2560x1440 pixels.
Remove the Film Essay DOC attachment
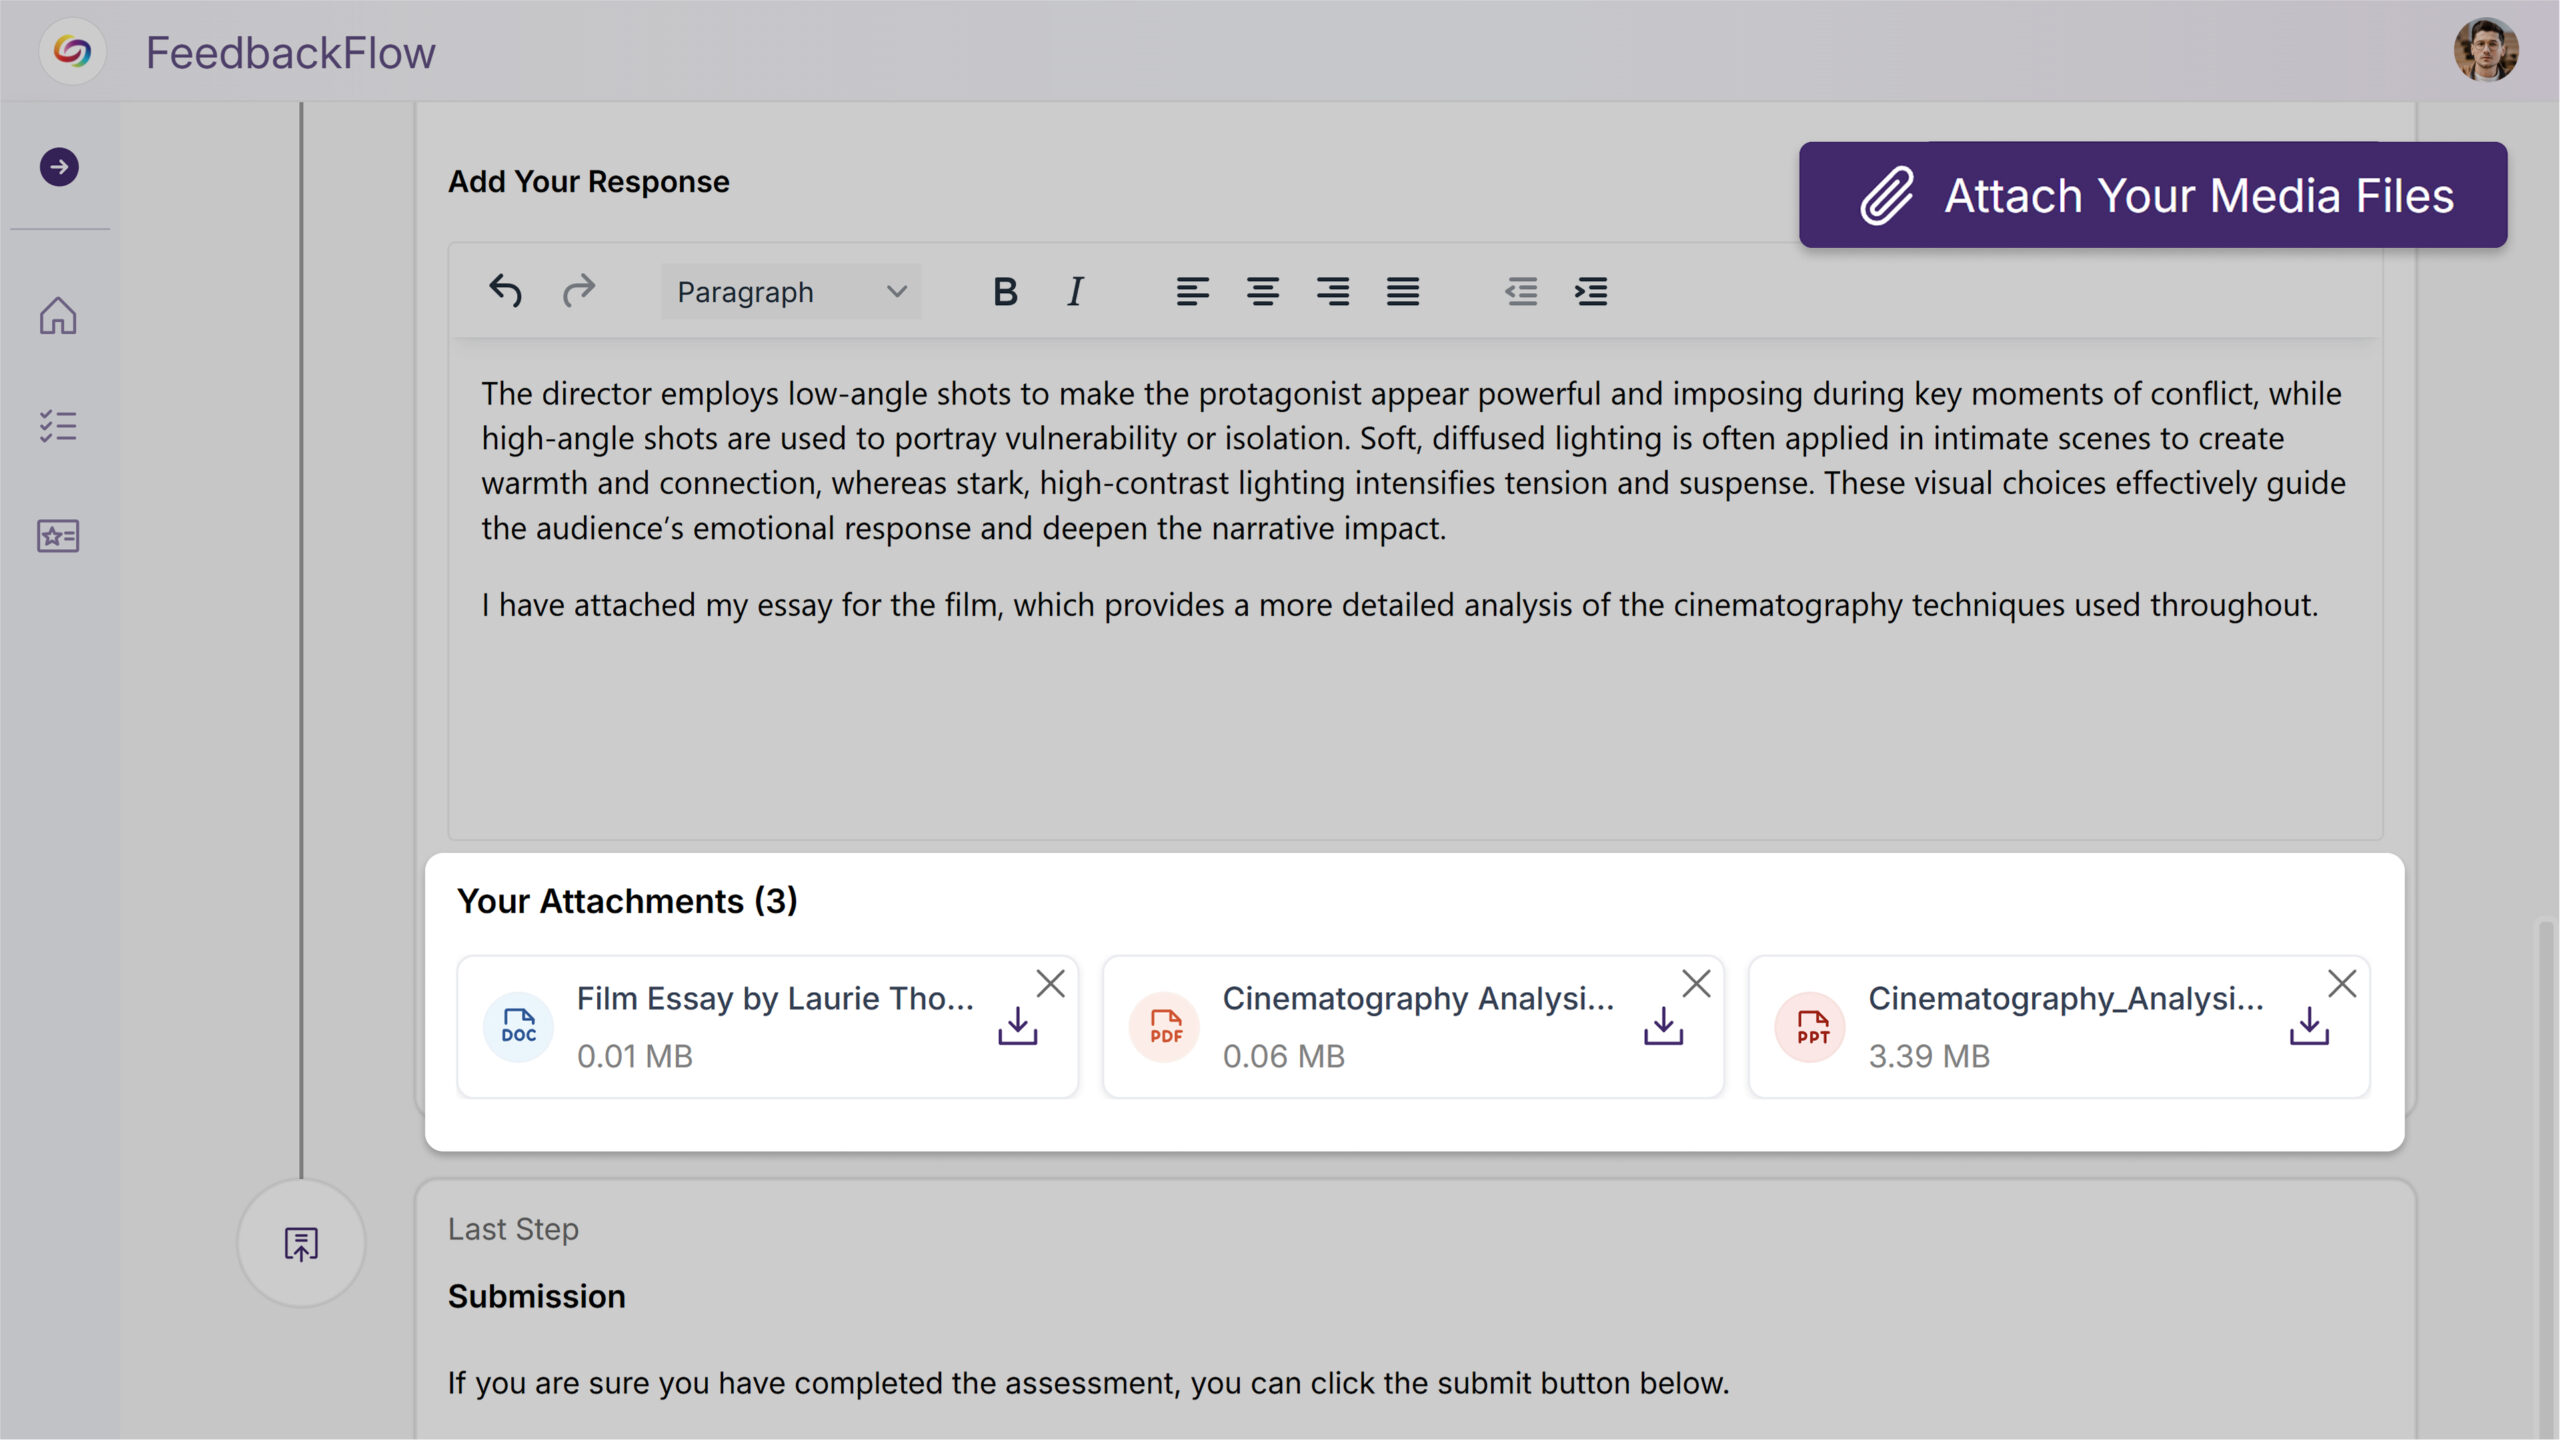tap(1050, 984)
